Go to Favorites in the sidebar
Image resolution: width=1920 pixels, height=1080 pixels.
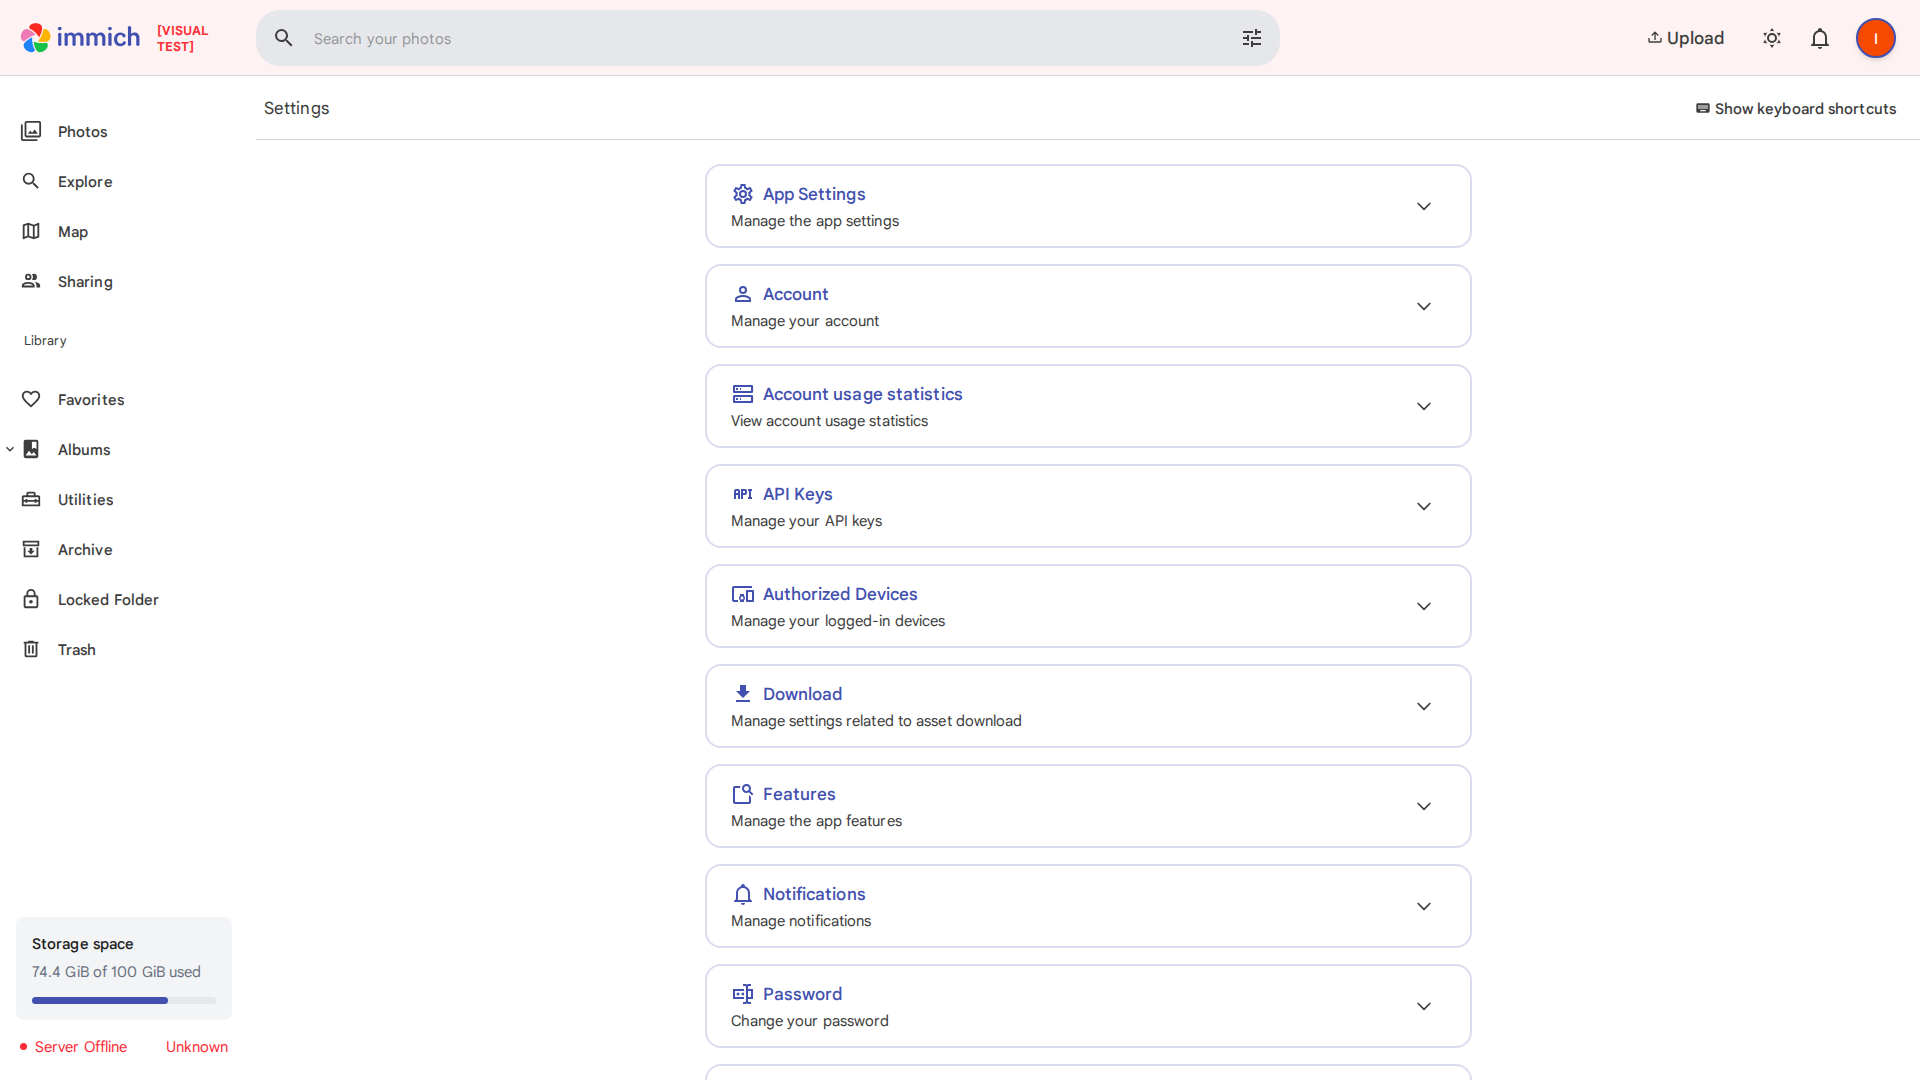(x=90, y=399)
